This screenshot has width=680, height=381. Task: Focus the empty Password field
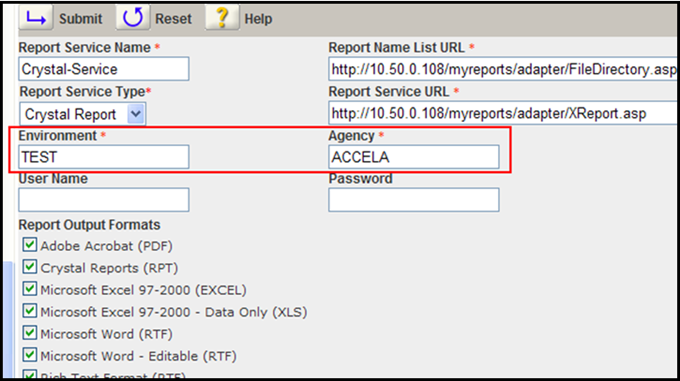[414, 200]
